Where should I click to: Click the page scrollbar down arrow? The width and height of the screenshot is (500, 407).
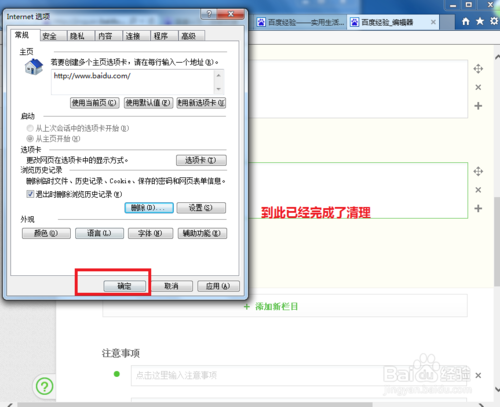tap(497, 389)
